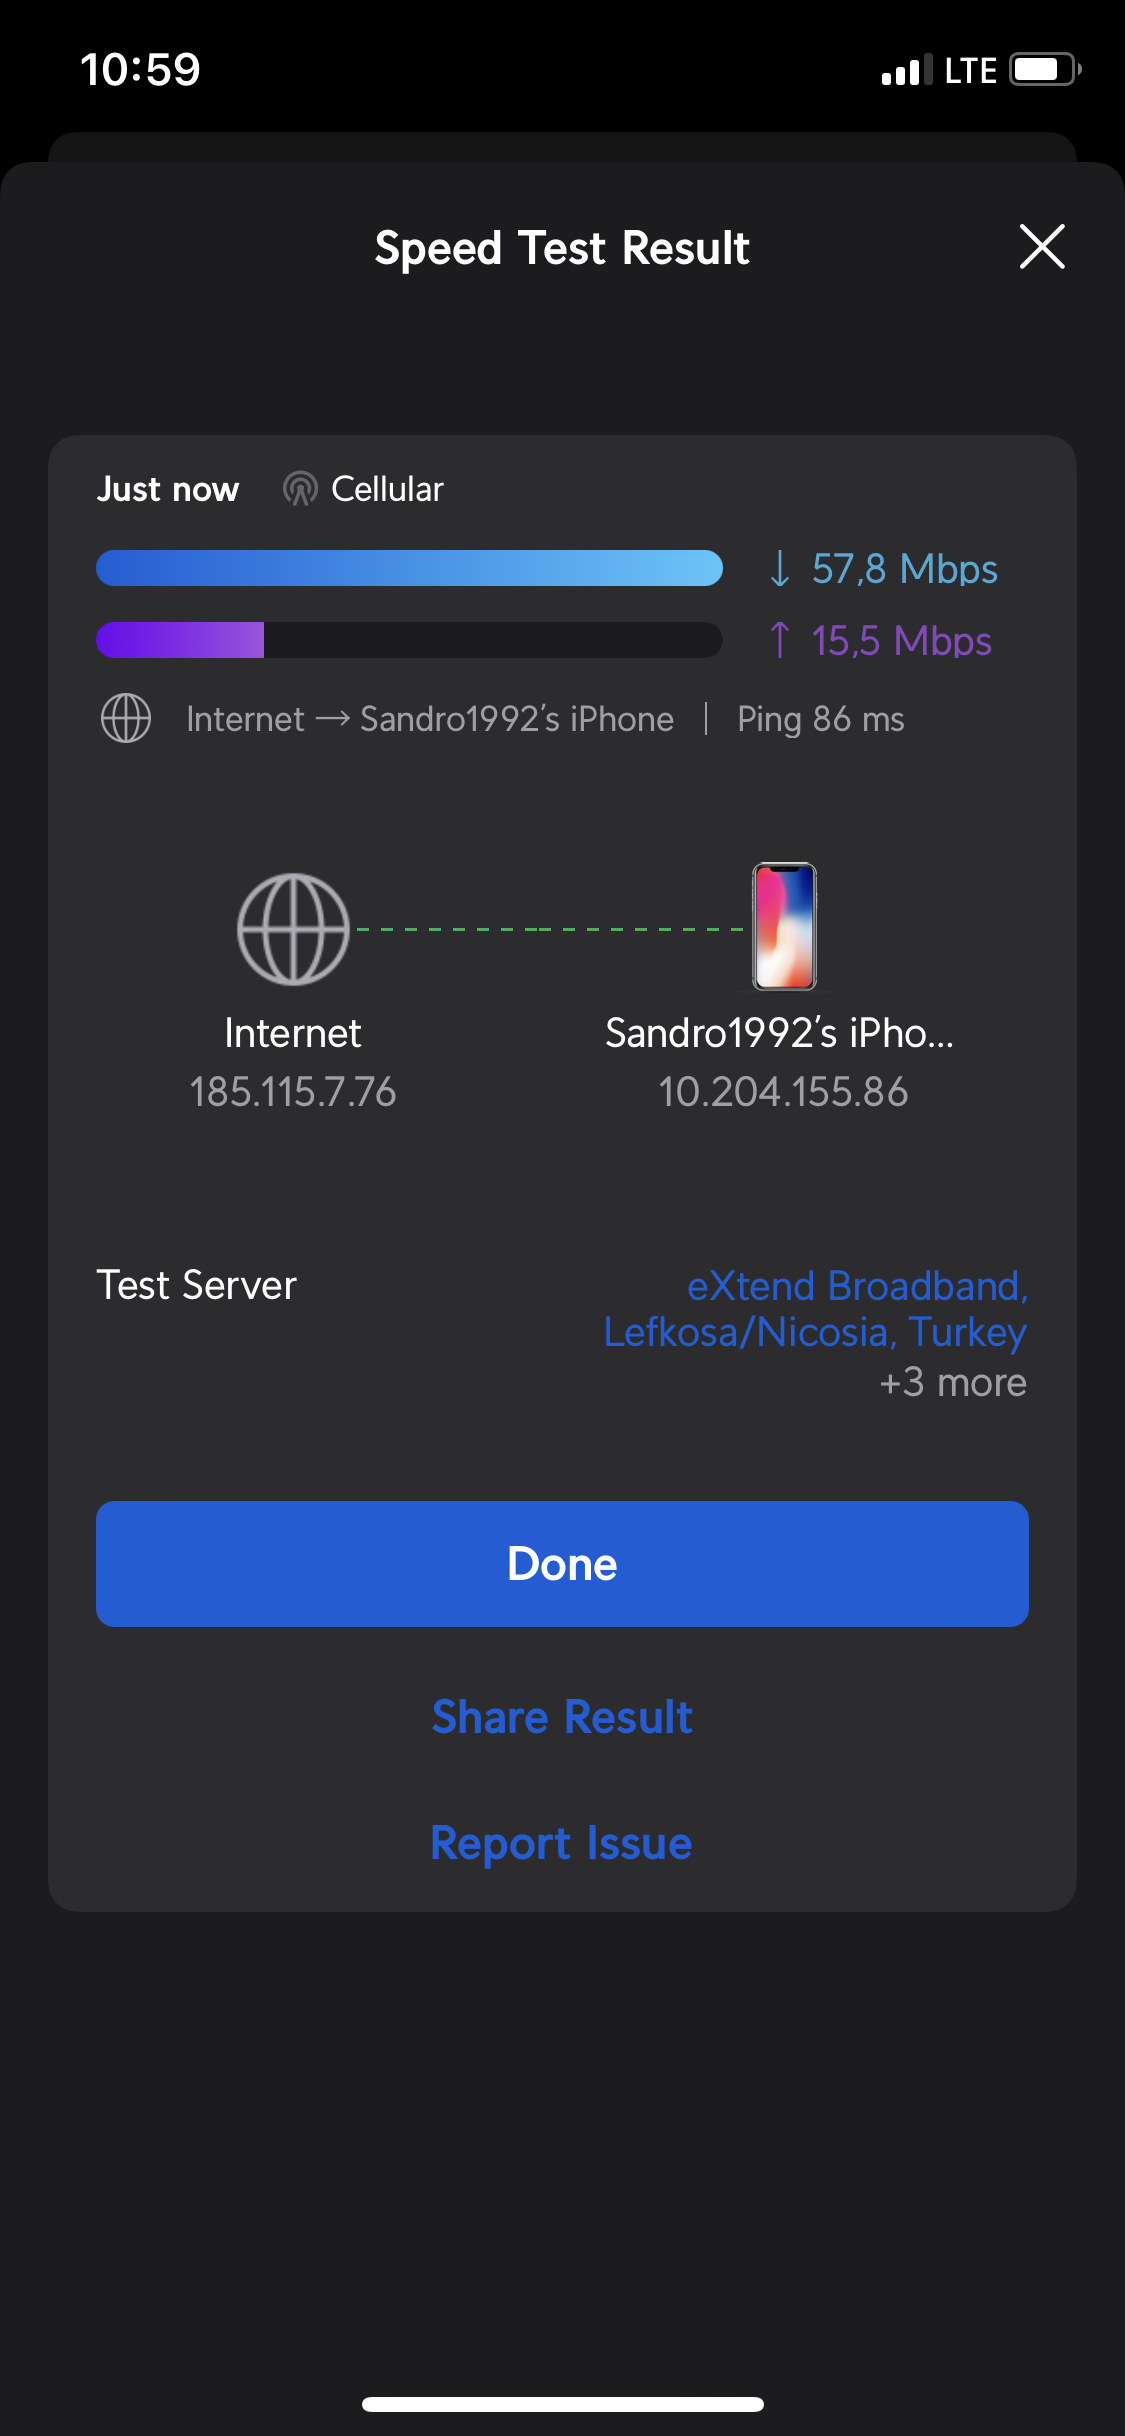Tap the Ping 86 ms label
This screenshot has height=2436, width=1125.
tap(820, 719)
